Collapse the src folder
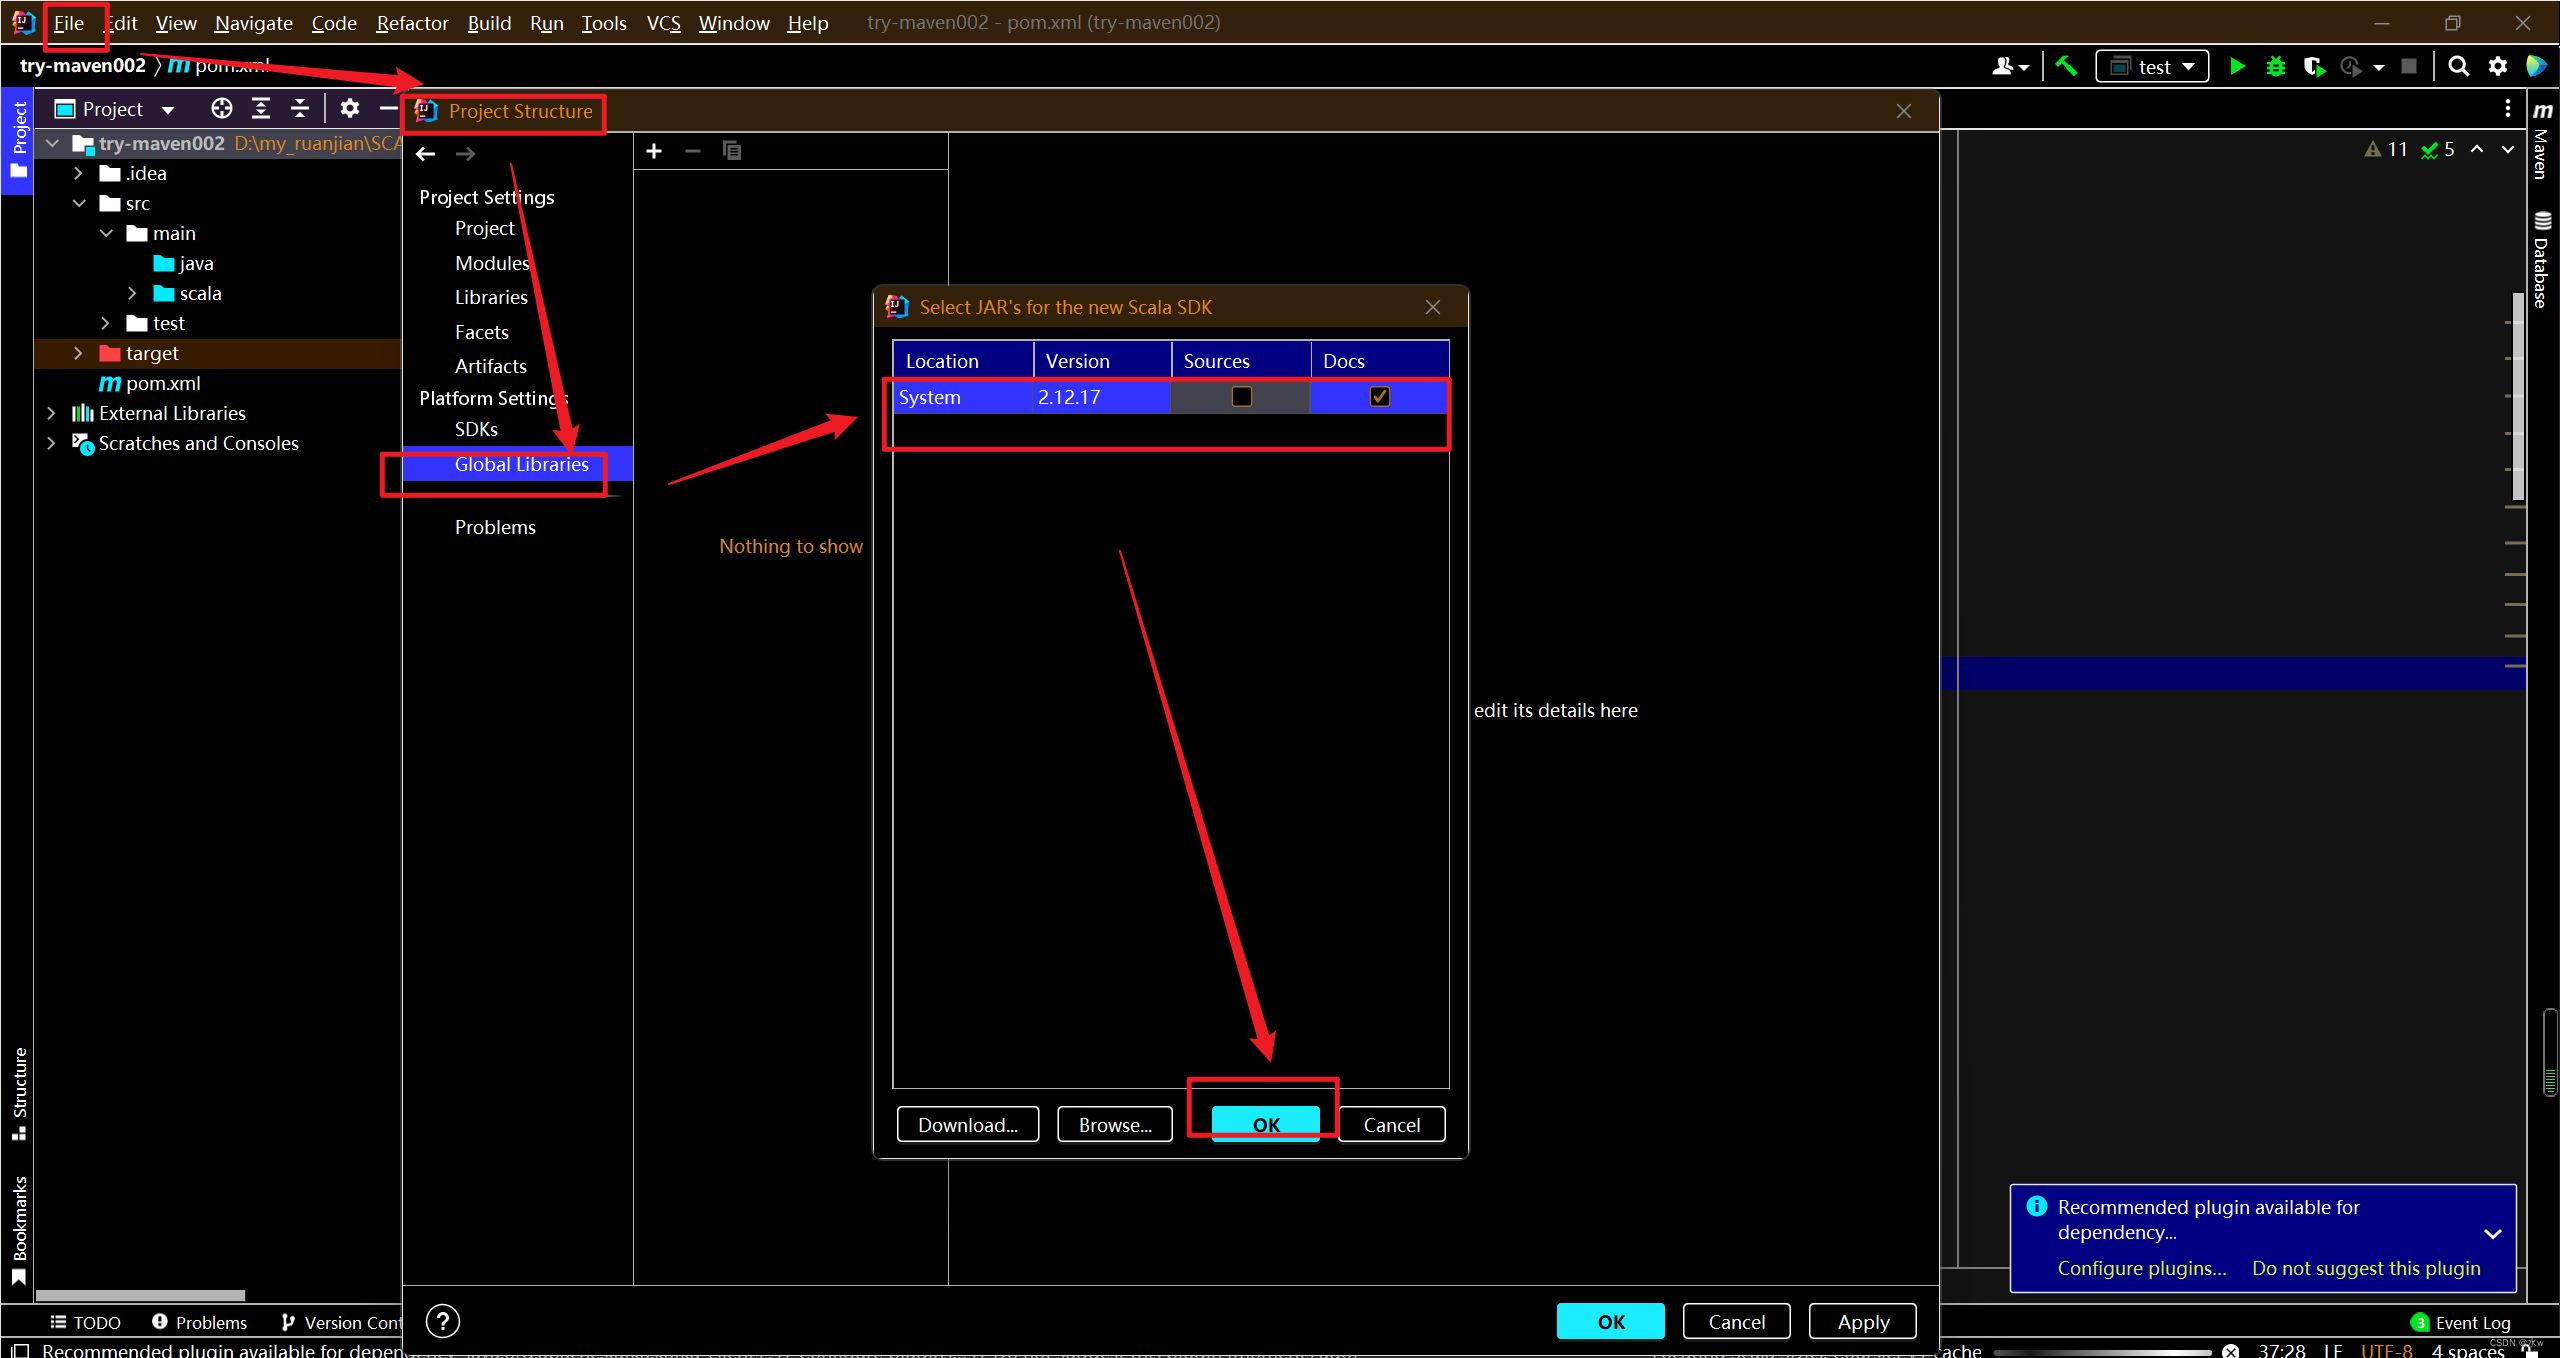This screenshot has width=2560, height=1358. 79,203
